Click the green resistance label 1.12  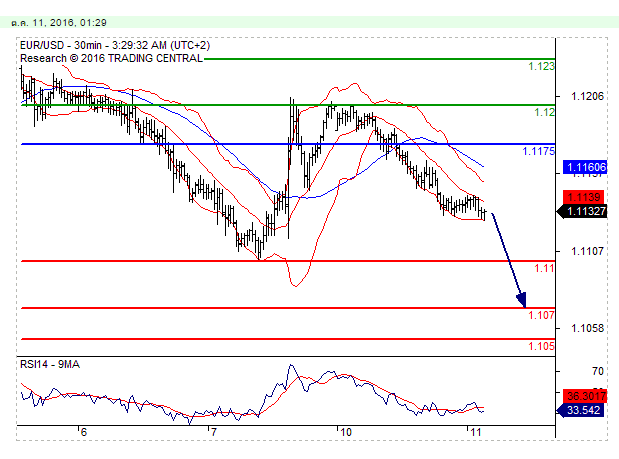[x=544, y=112]
